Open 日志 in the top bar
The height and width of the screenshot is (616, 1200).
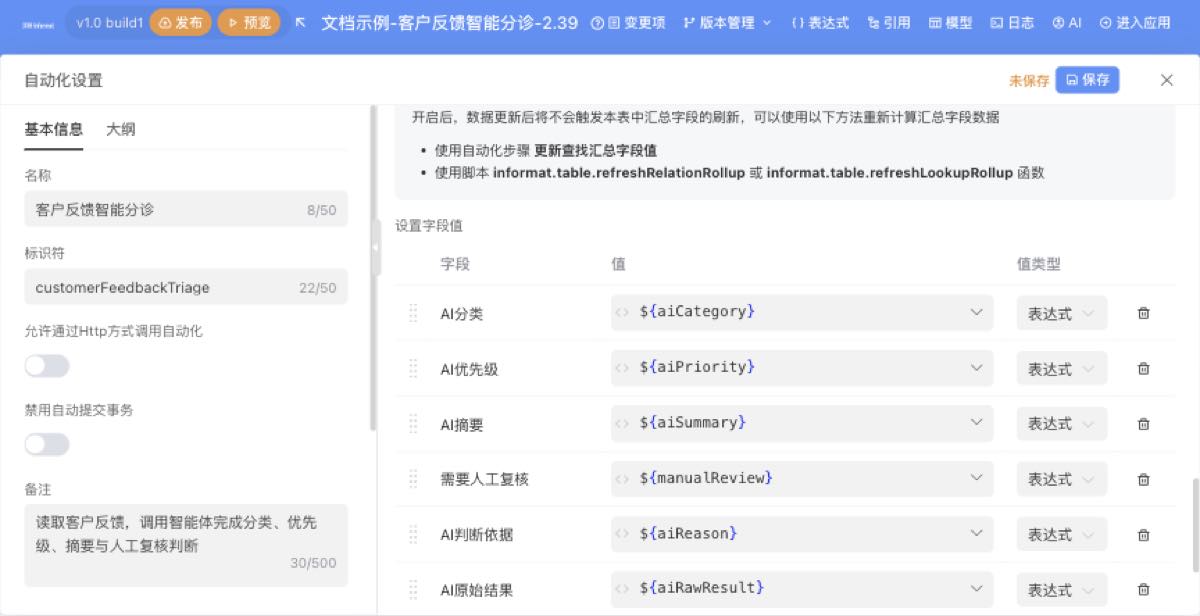point(1012,22)
